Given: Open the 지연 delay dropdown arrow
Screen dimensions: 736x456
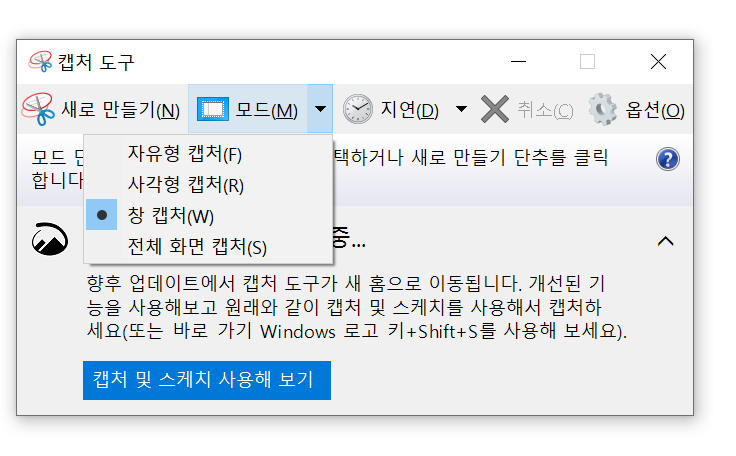Looking at the screenshot, I should pyautogui.click(x=461, y=109).
